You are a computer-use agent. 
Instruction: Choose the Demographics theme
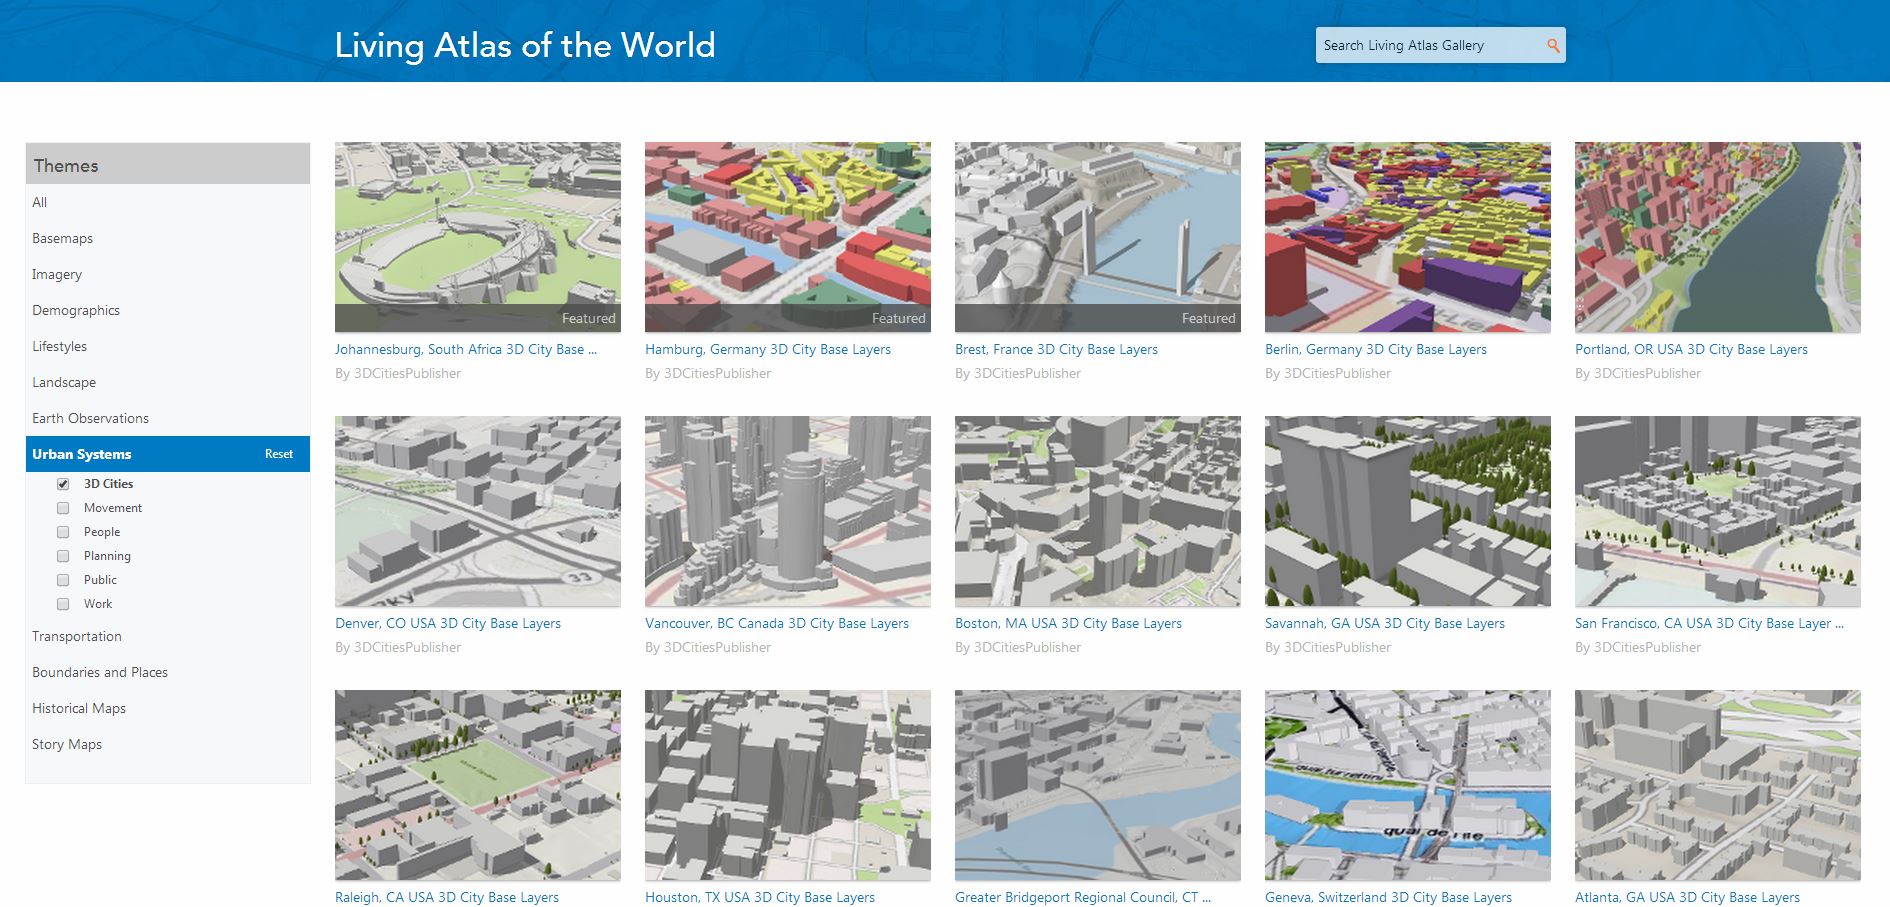click(168, 310)
